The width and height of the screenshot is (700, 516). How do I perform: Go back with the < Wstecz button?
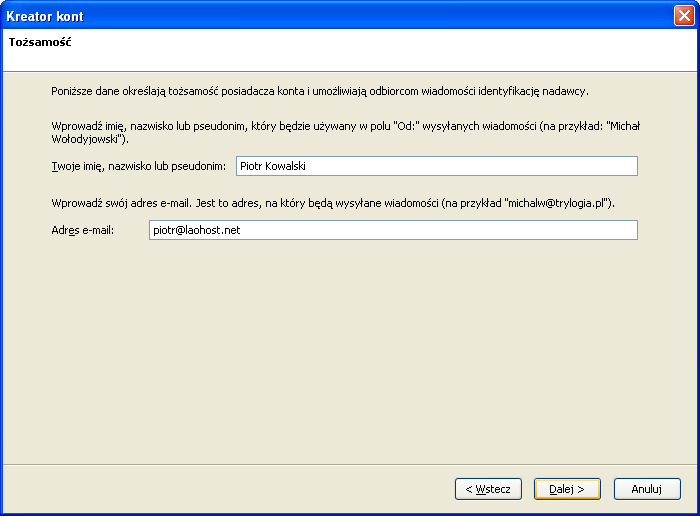click(488, 489)
